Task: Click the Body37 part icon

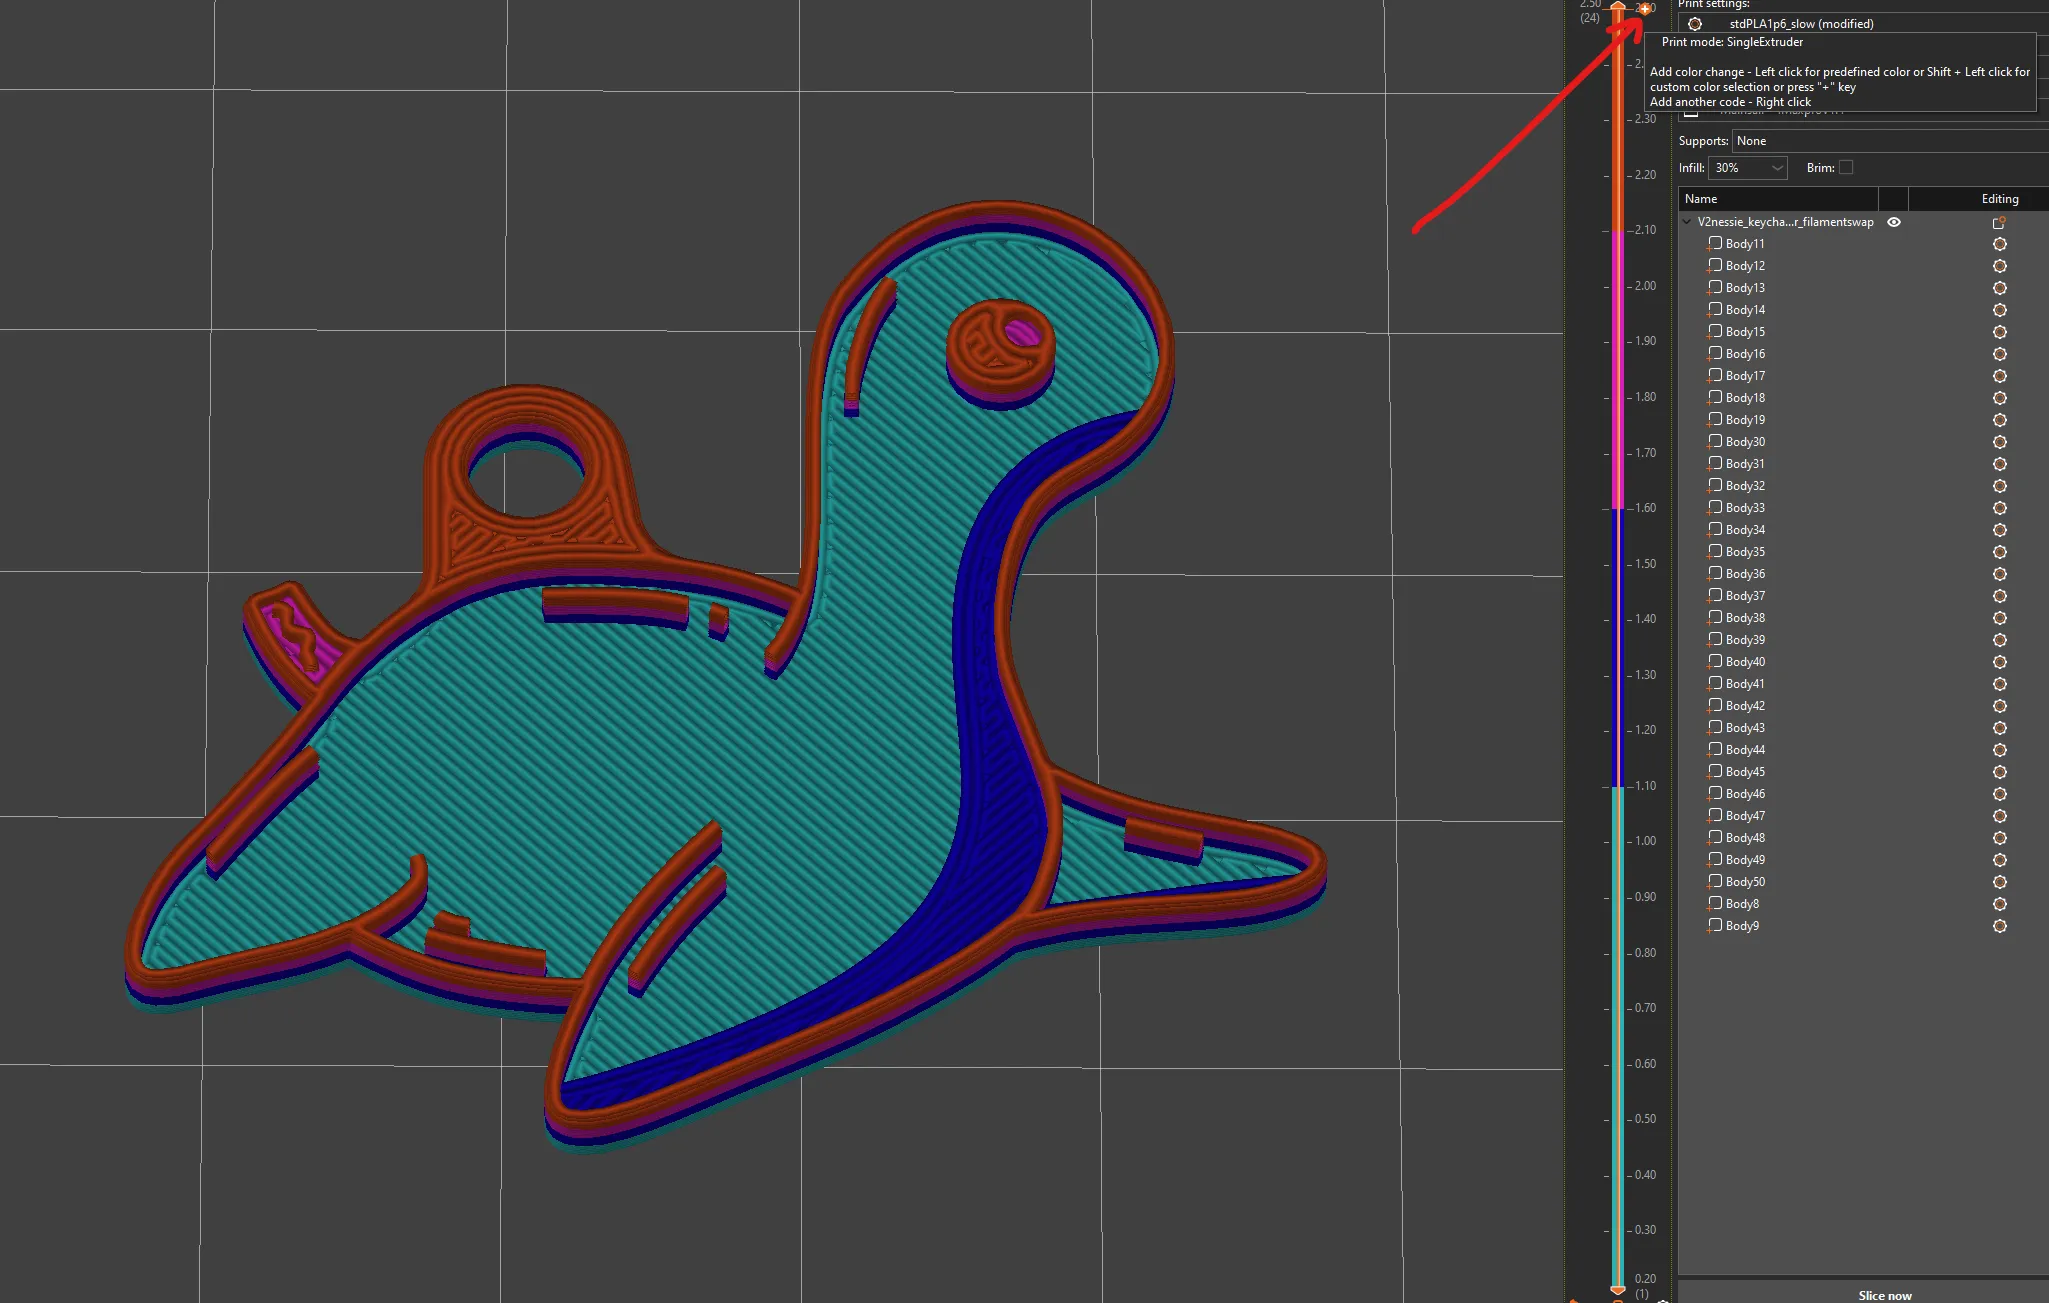Action: (1715, 596)
